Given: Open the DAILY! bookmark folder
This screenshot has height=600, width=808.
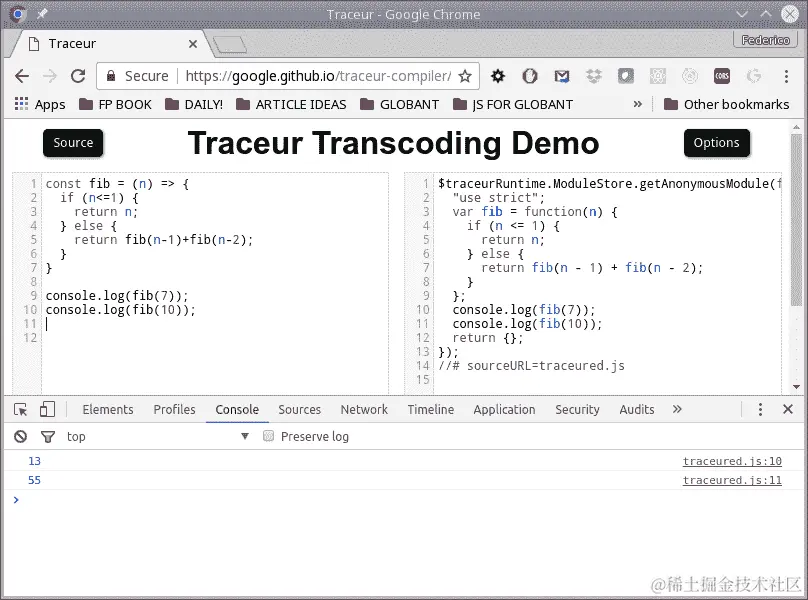Looking at the screenshot, I should coord(194,104).
